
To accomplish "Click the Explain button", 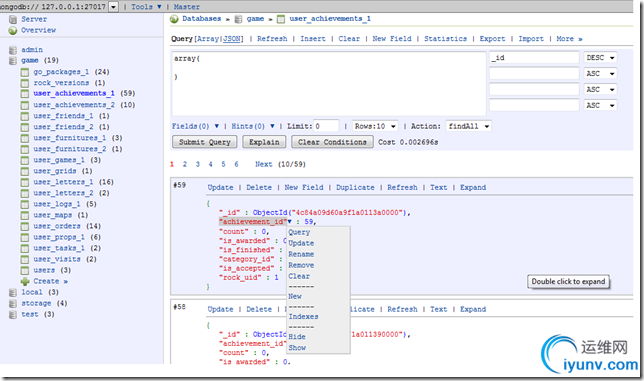I will click(x=264, y=142).
